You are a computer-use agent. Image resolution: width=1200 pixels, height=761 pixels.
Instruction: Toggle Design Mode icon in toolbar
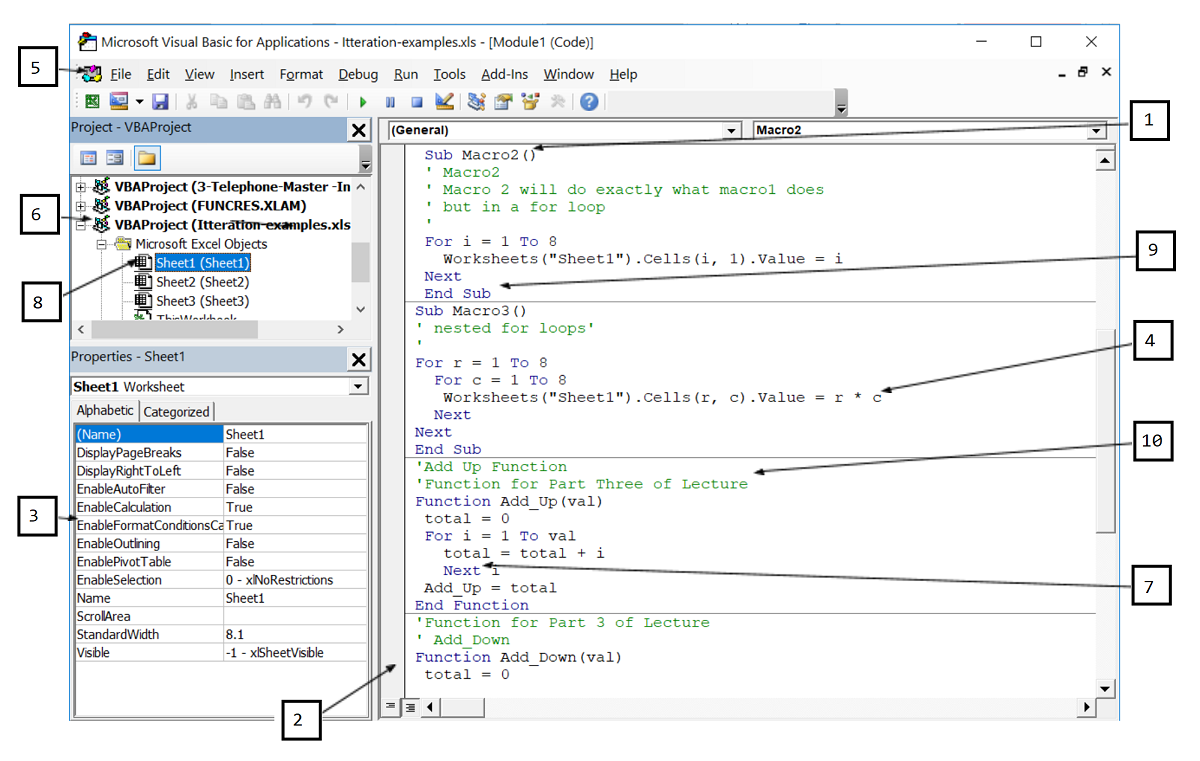click(445, 102)
